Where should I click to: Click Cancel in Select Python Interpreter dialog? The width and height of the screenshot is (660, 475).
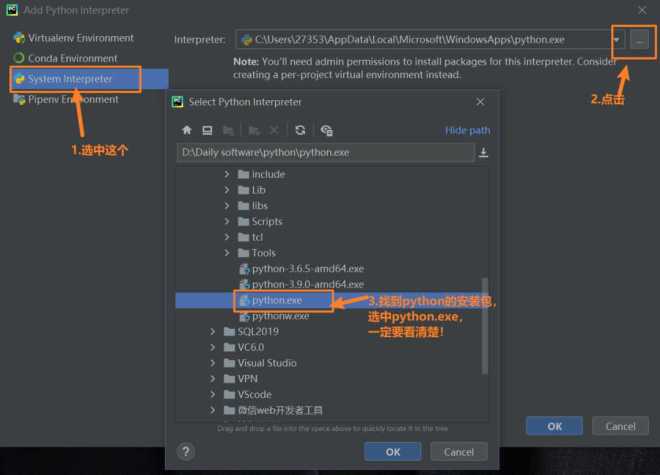pos(459,451)
